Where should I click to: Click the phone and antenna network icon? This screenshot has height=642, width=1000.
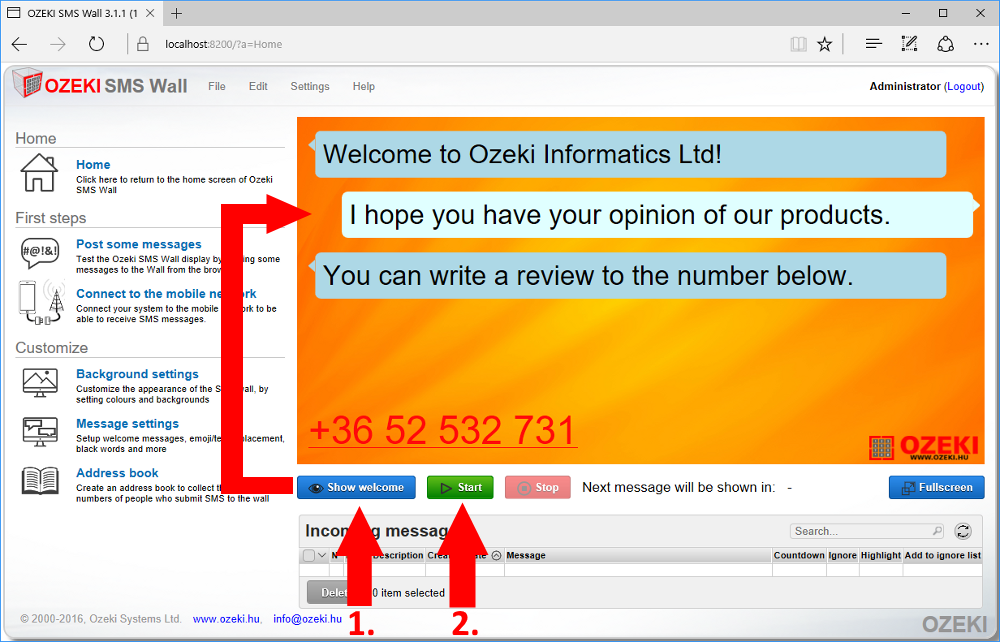[x=42, y=302]
